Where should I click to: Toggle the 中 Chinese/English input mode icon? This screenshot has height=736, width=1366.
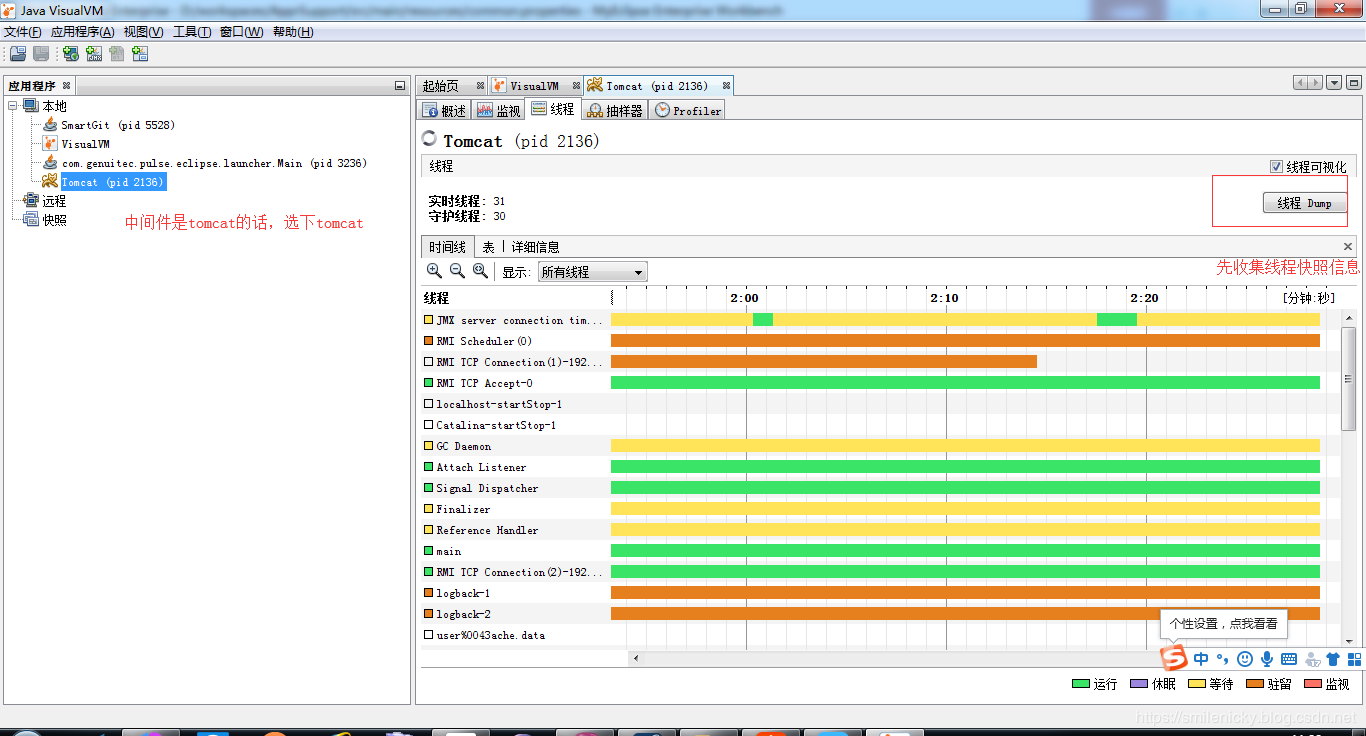click(x=1202, y=659)
